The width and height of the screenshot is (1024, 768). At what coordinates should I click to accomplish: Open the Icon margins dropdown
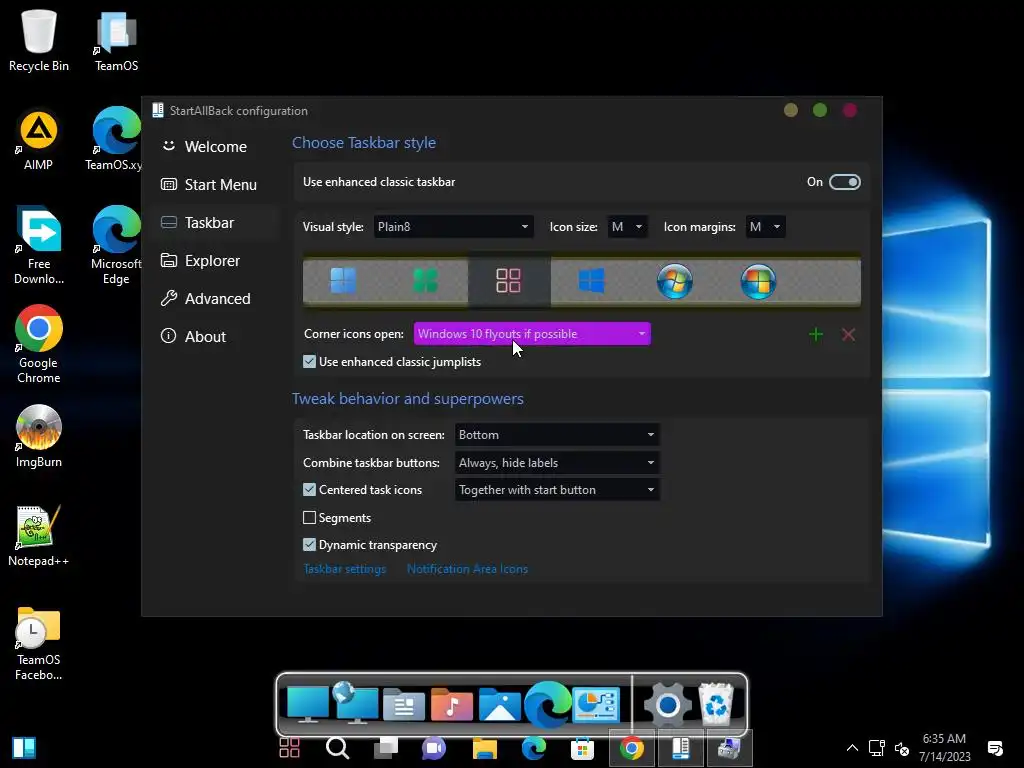(765, 227)
